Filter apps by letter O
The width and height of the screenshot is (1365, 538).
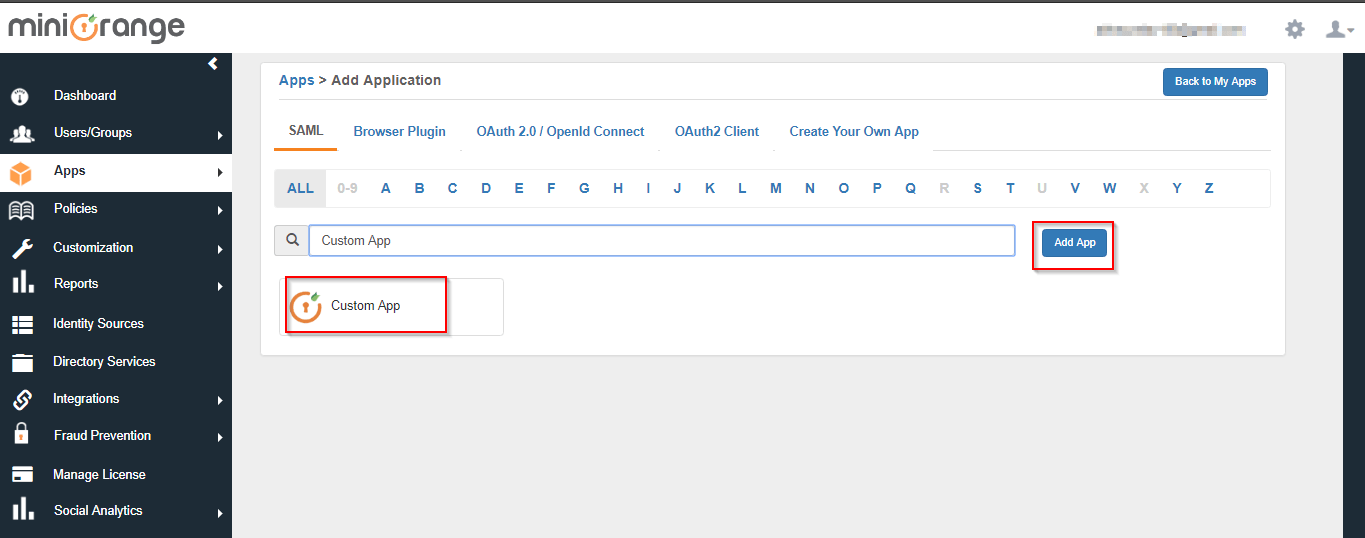pos(843,188)
